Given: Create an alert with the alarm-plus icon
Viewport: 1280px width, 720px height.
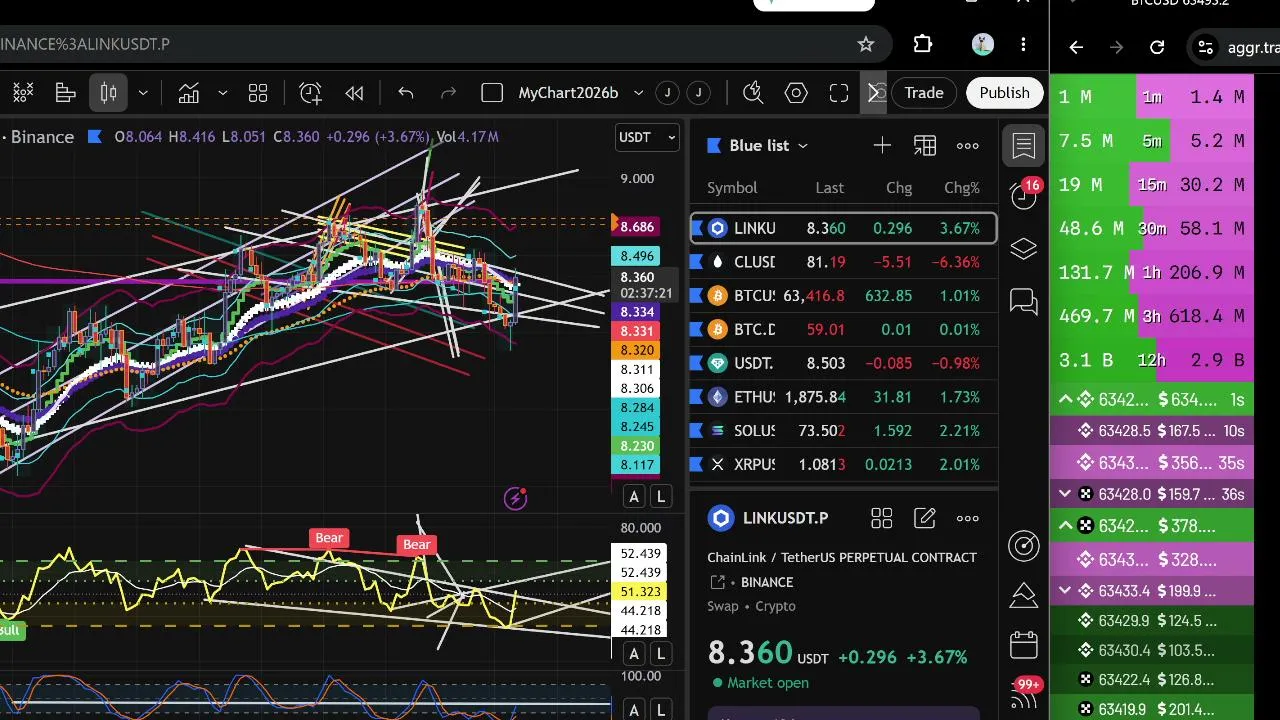Looking at the screenshot, I should [x=310, y=93].
